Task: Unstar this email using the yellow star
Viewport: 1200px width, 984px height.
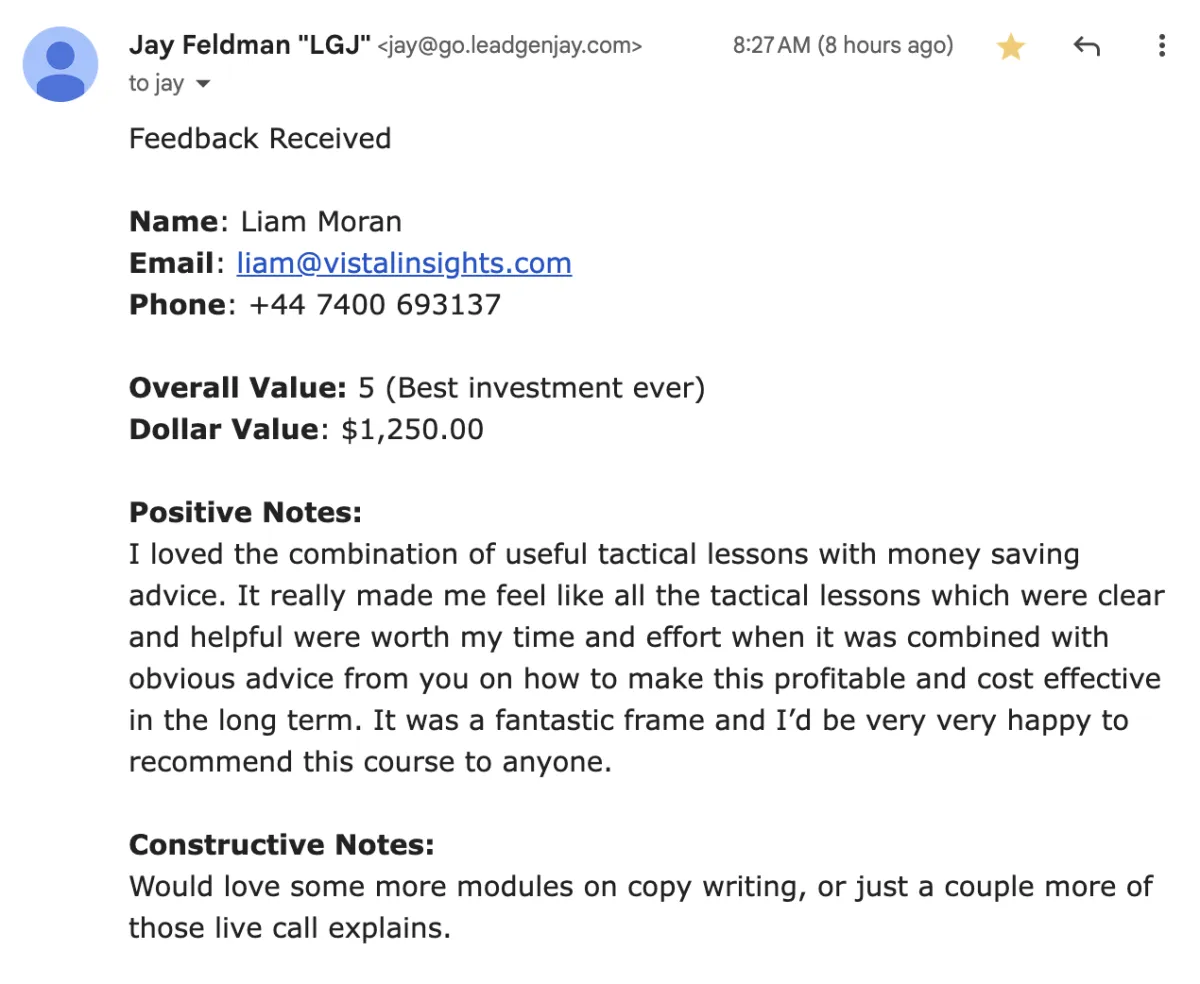Action: 1011,47
